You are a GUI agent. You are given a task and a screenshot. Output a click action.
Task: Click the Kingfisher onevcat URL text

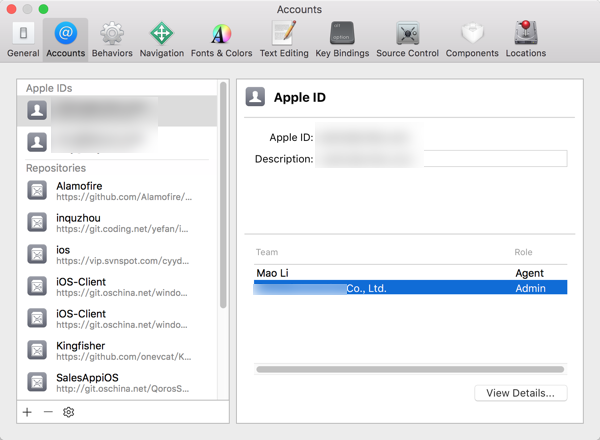click(x=123, y=357)
